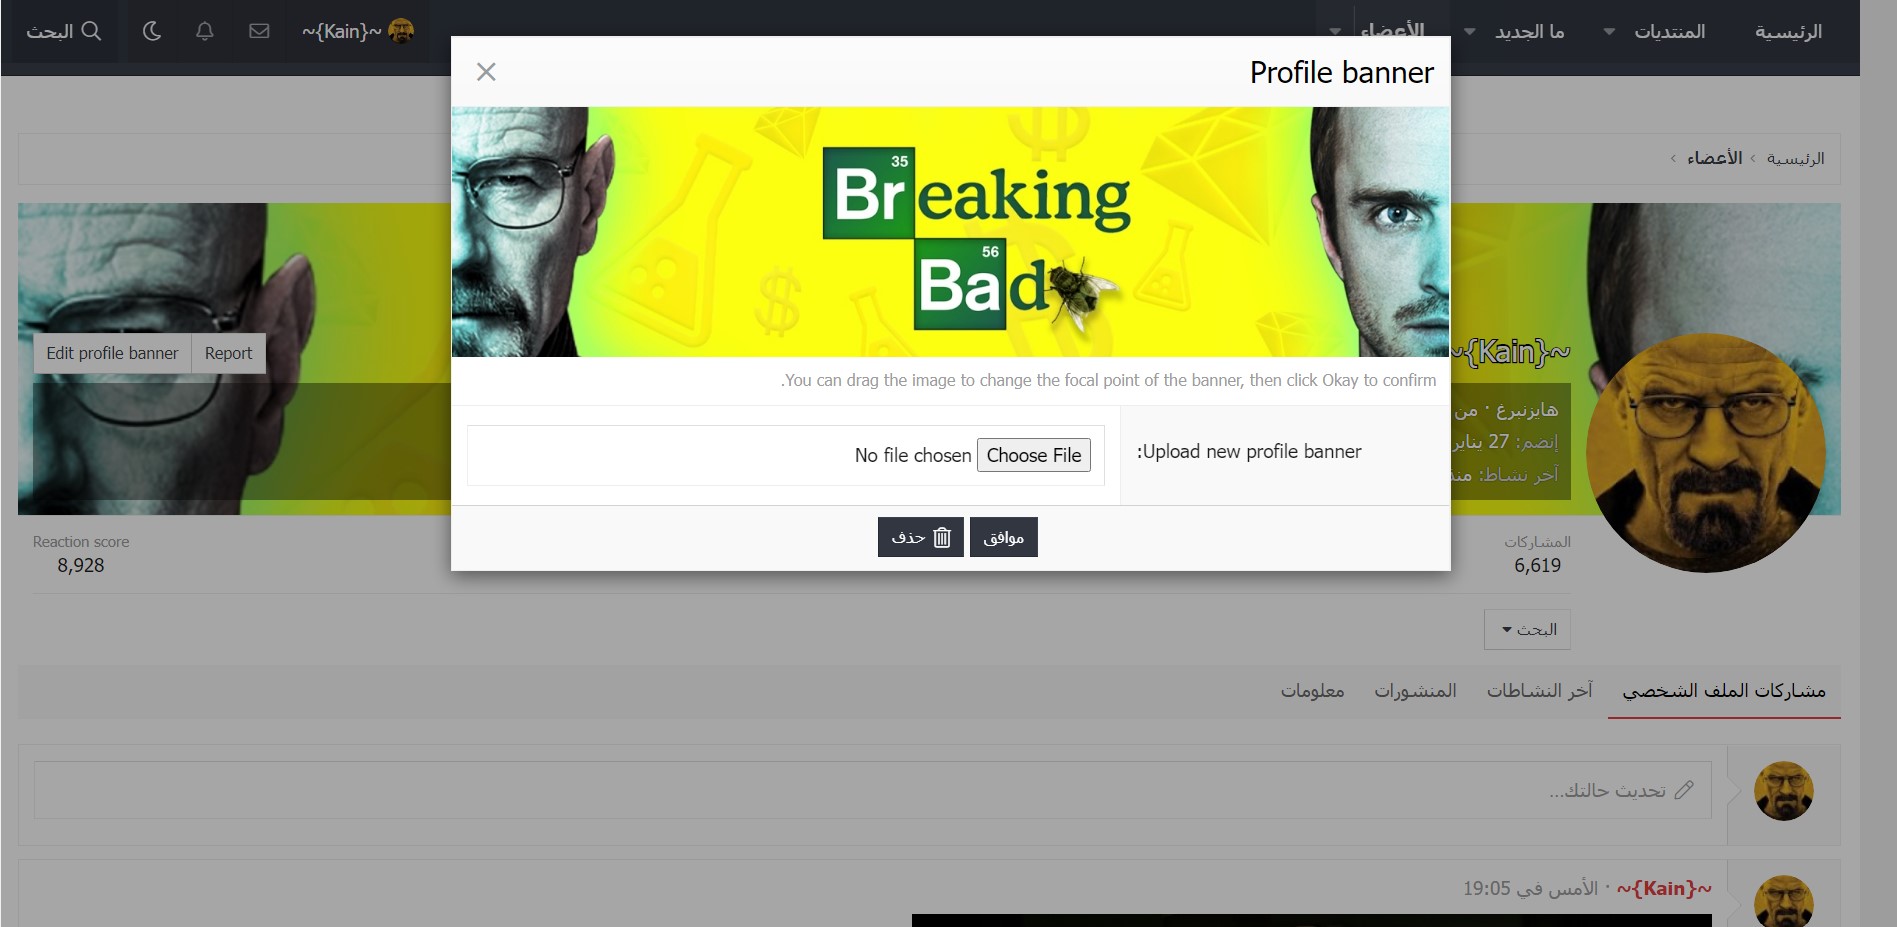The width and height of the screenshot is (1897, 927).
Task: Open the post timestamp الأمس في 19:05
Action: pos(1530,888)
